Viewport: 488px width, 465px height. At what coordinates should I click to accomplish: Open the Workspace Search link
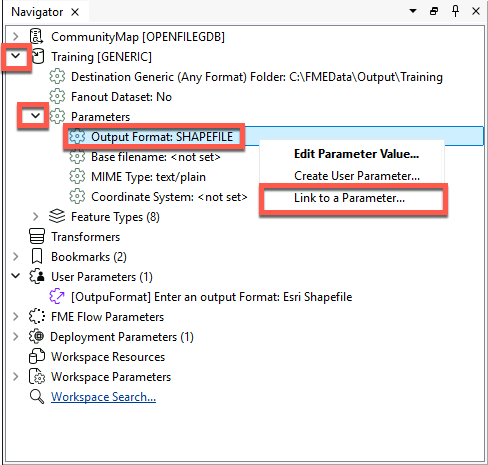[x=103, y=397]
